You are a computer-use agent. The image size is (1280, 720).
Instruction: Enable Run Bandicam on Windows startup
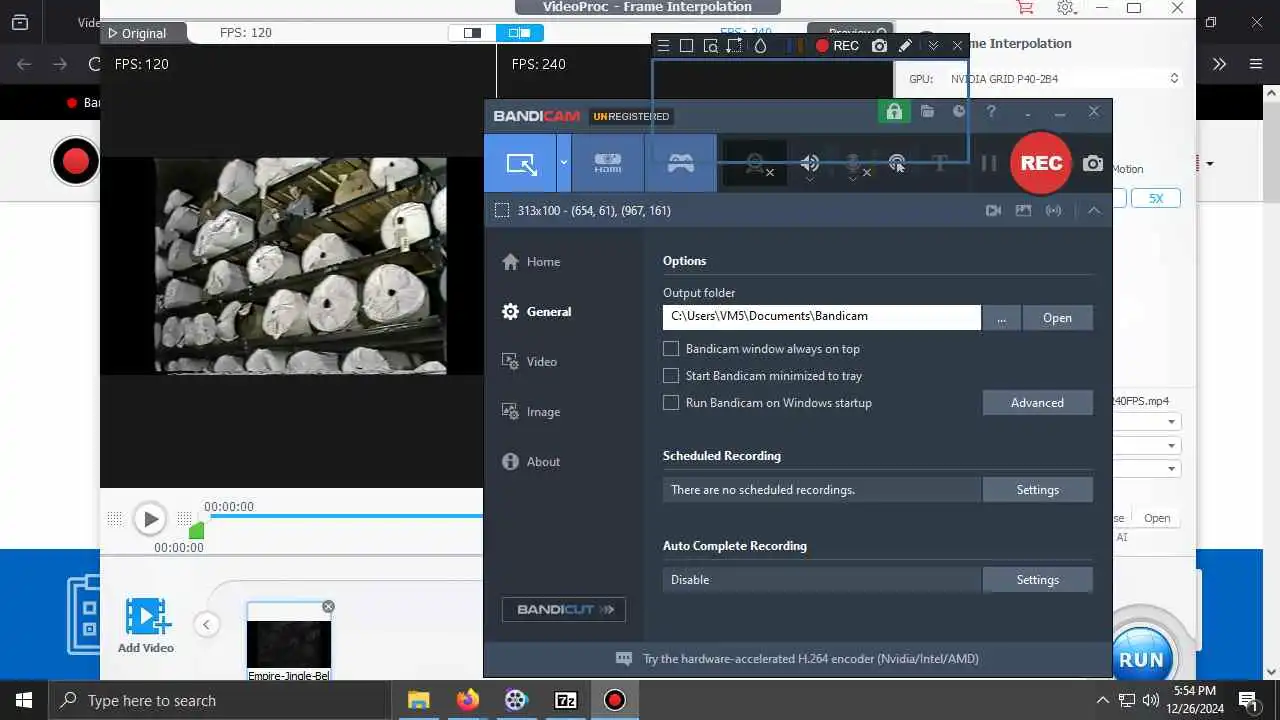pyautogui.click(x=671, y=403)
